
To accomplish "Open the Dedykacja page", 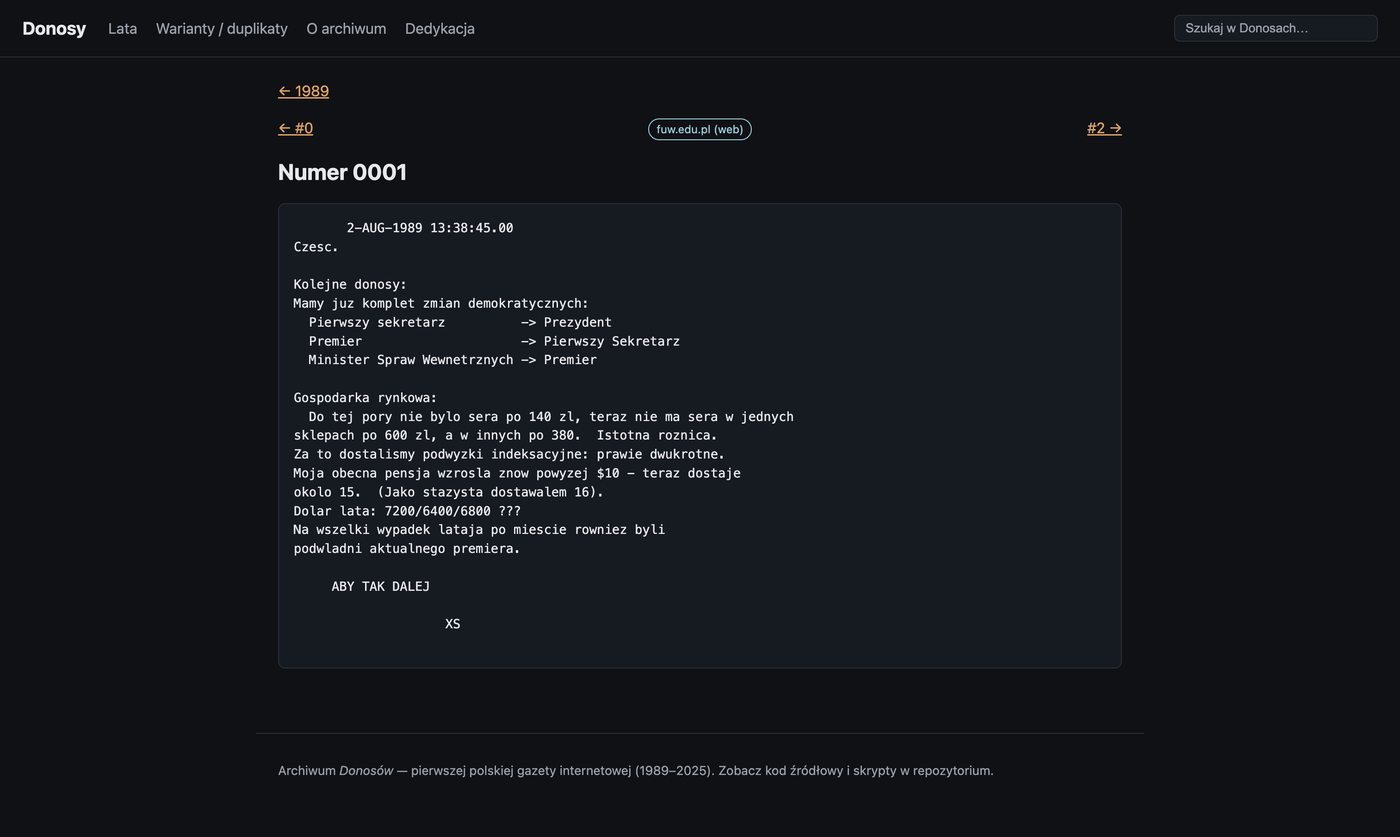I will [440, 28].
